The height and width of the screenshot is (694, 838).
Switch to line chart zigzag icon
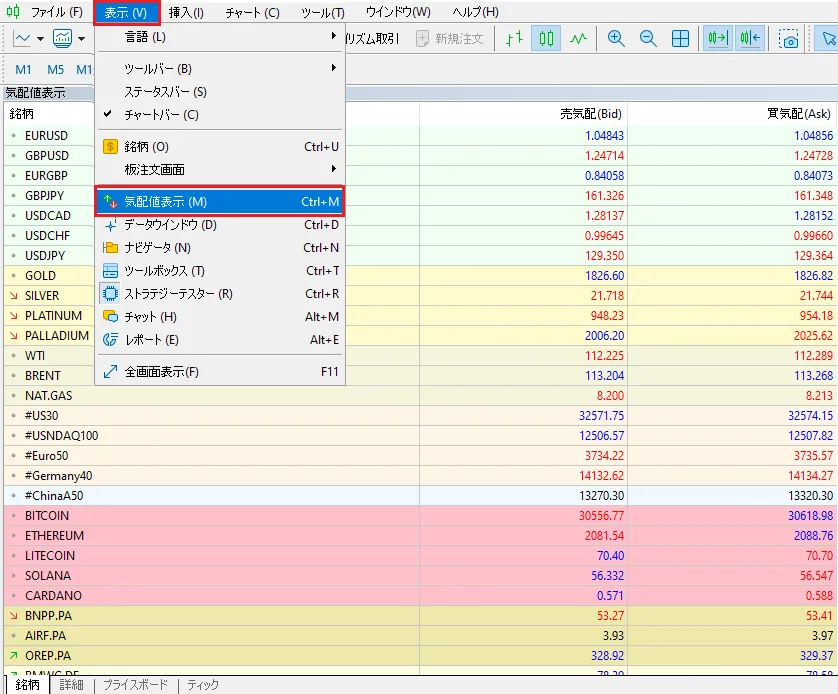coord(578,38)
